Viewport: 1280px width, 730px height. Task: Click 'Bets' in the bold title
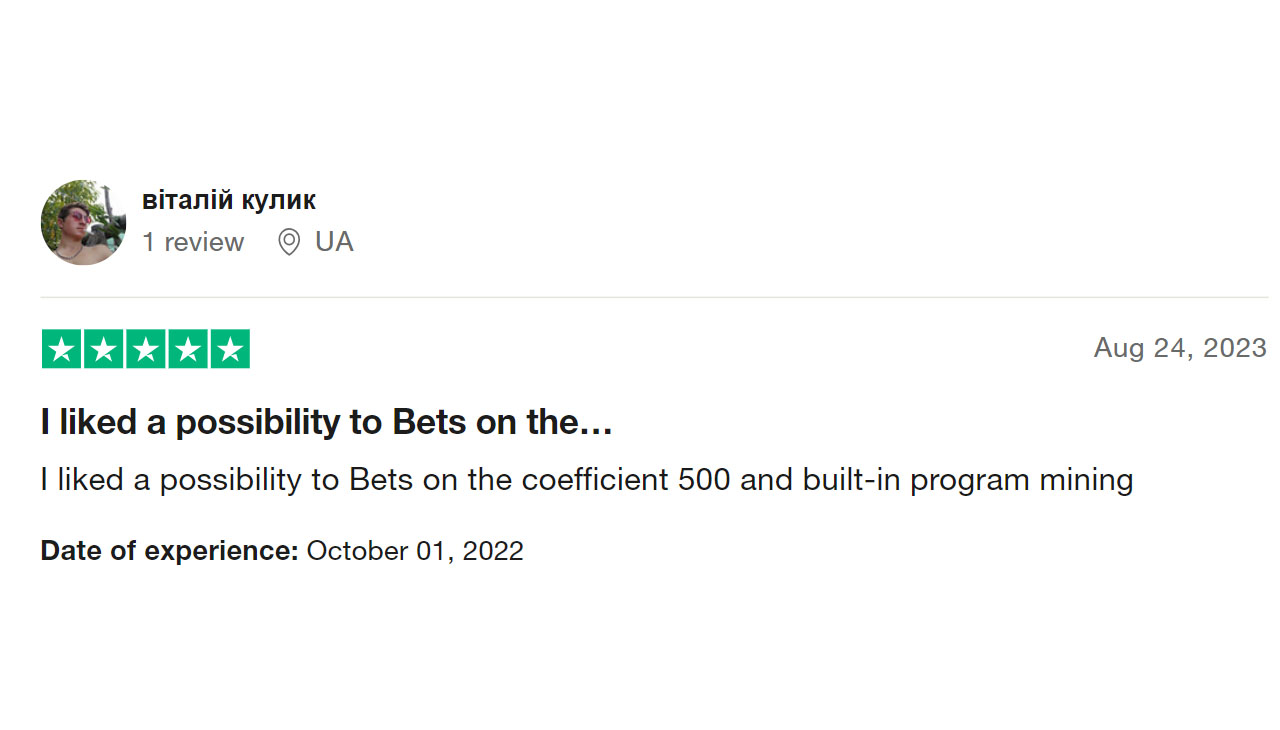429,423
